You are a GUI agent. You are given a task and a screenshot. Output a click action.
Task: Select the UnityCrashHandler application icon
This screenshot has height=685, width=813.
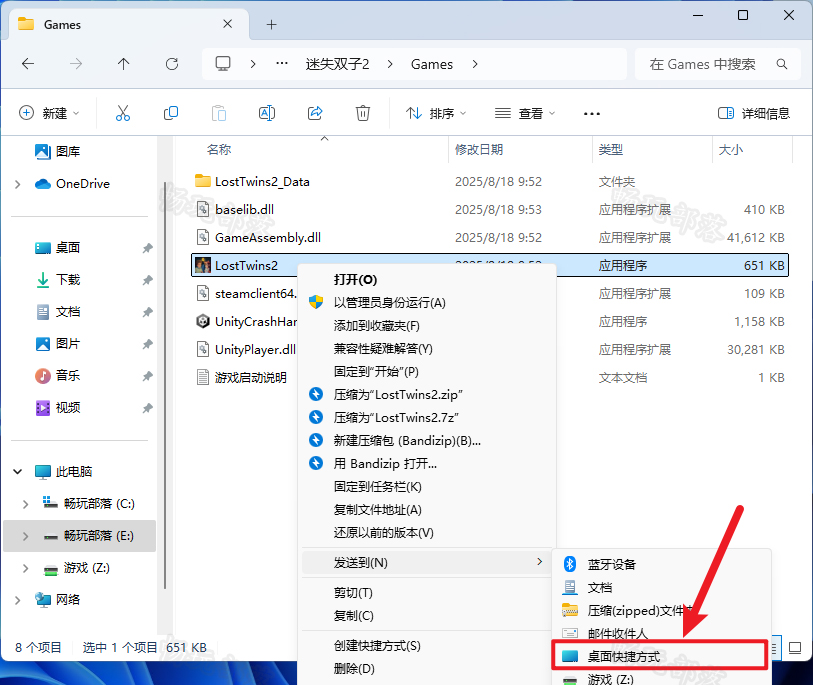coord(203,321)
